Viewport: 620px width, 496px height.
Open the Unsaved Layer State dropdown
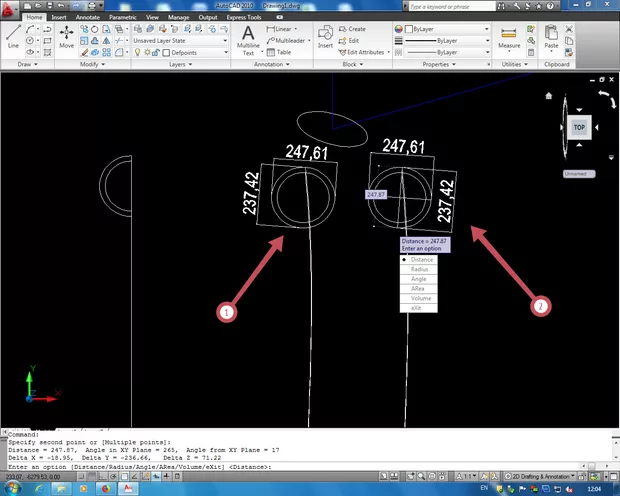tap(179, 41)
